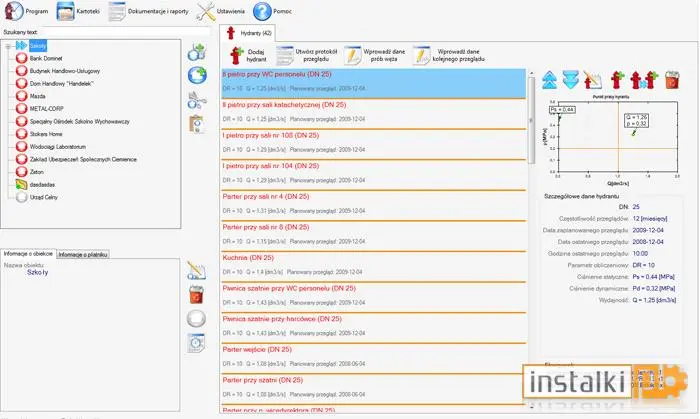The height and width of the screenshot is (419, 700).
Task: Click the double up arrows icon
Action: pos(550,80)
